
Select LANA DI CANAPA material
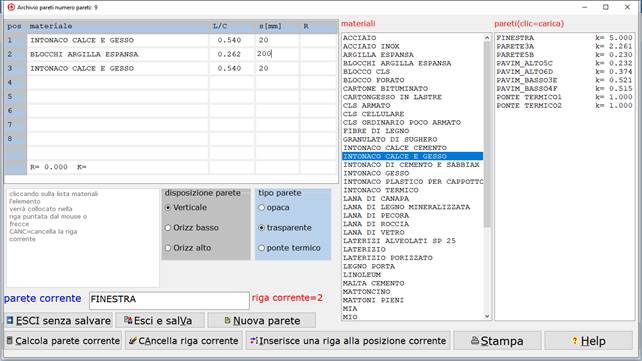pyautogui.click(x=412, y=199)
